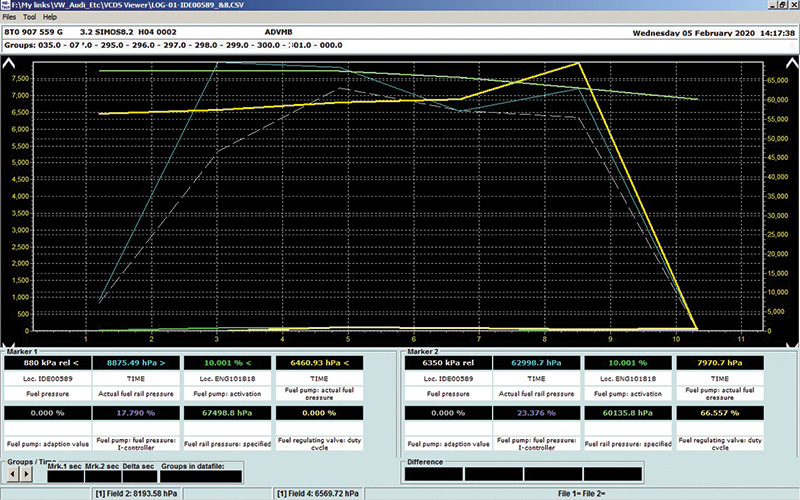Click ECU text 3.2 SIMOS8.2 H04 0002
The width and height of the screenshot is (800, 500).
pos(128,32)
